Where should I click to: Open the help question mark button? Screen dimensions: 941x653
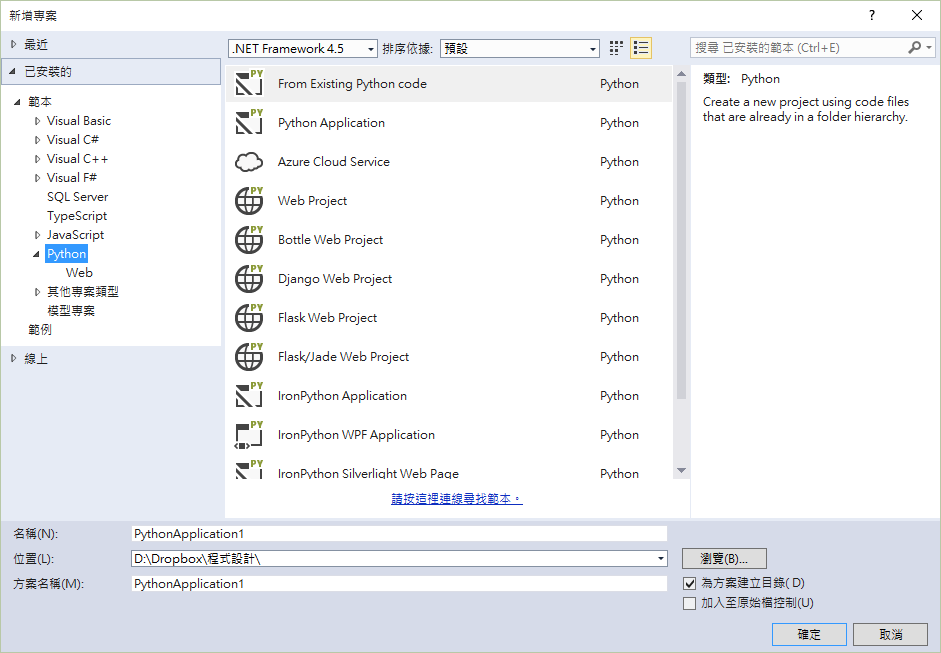click(x=872, y=16)
